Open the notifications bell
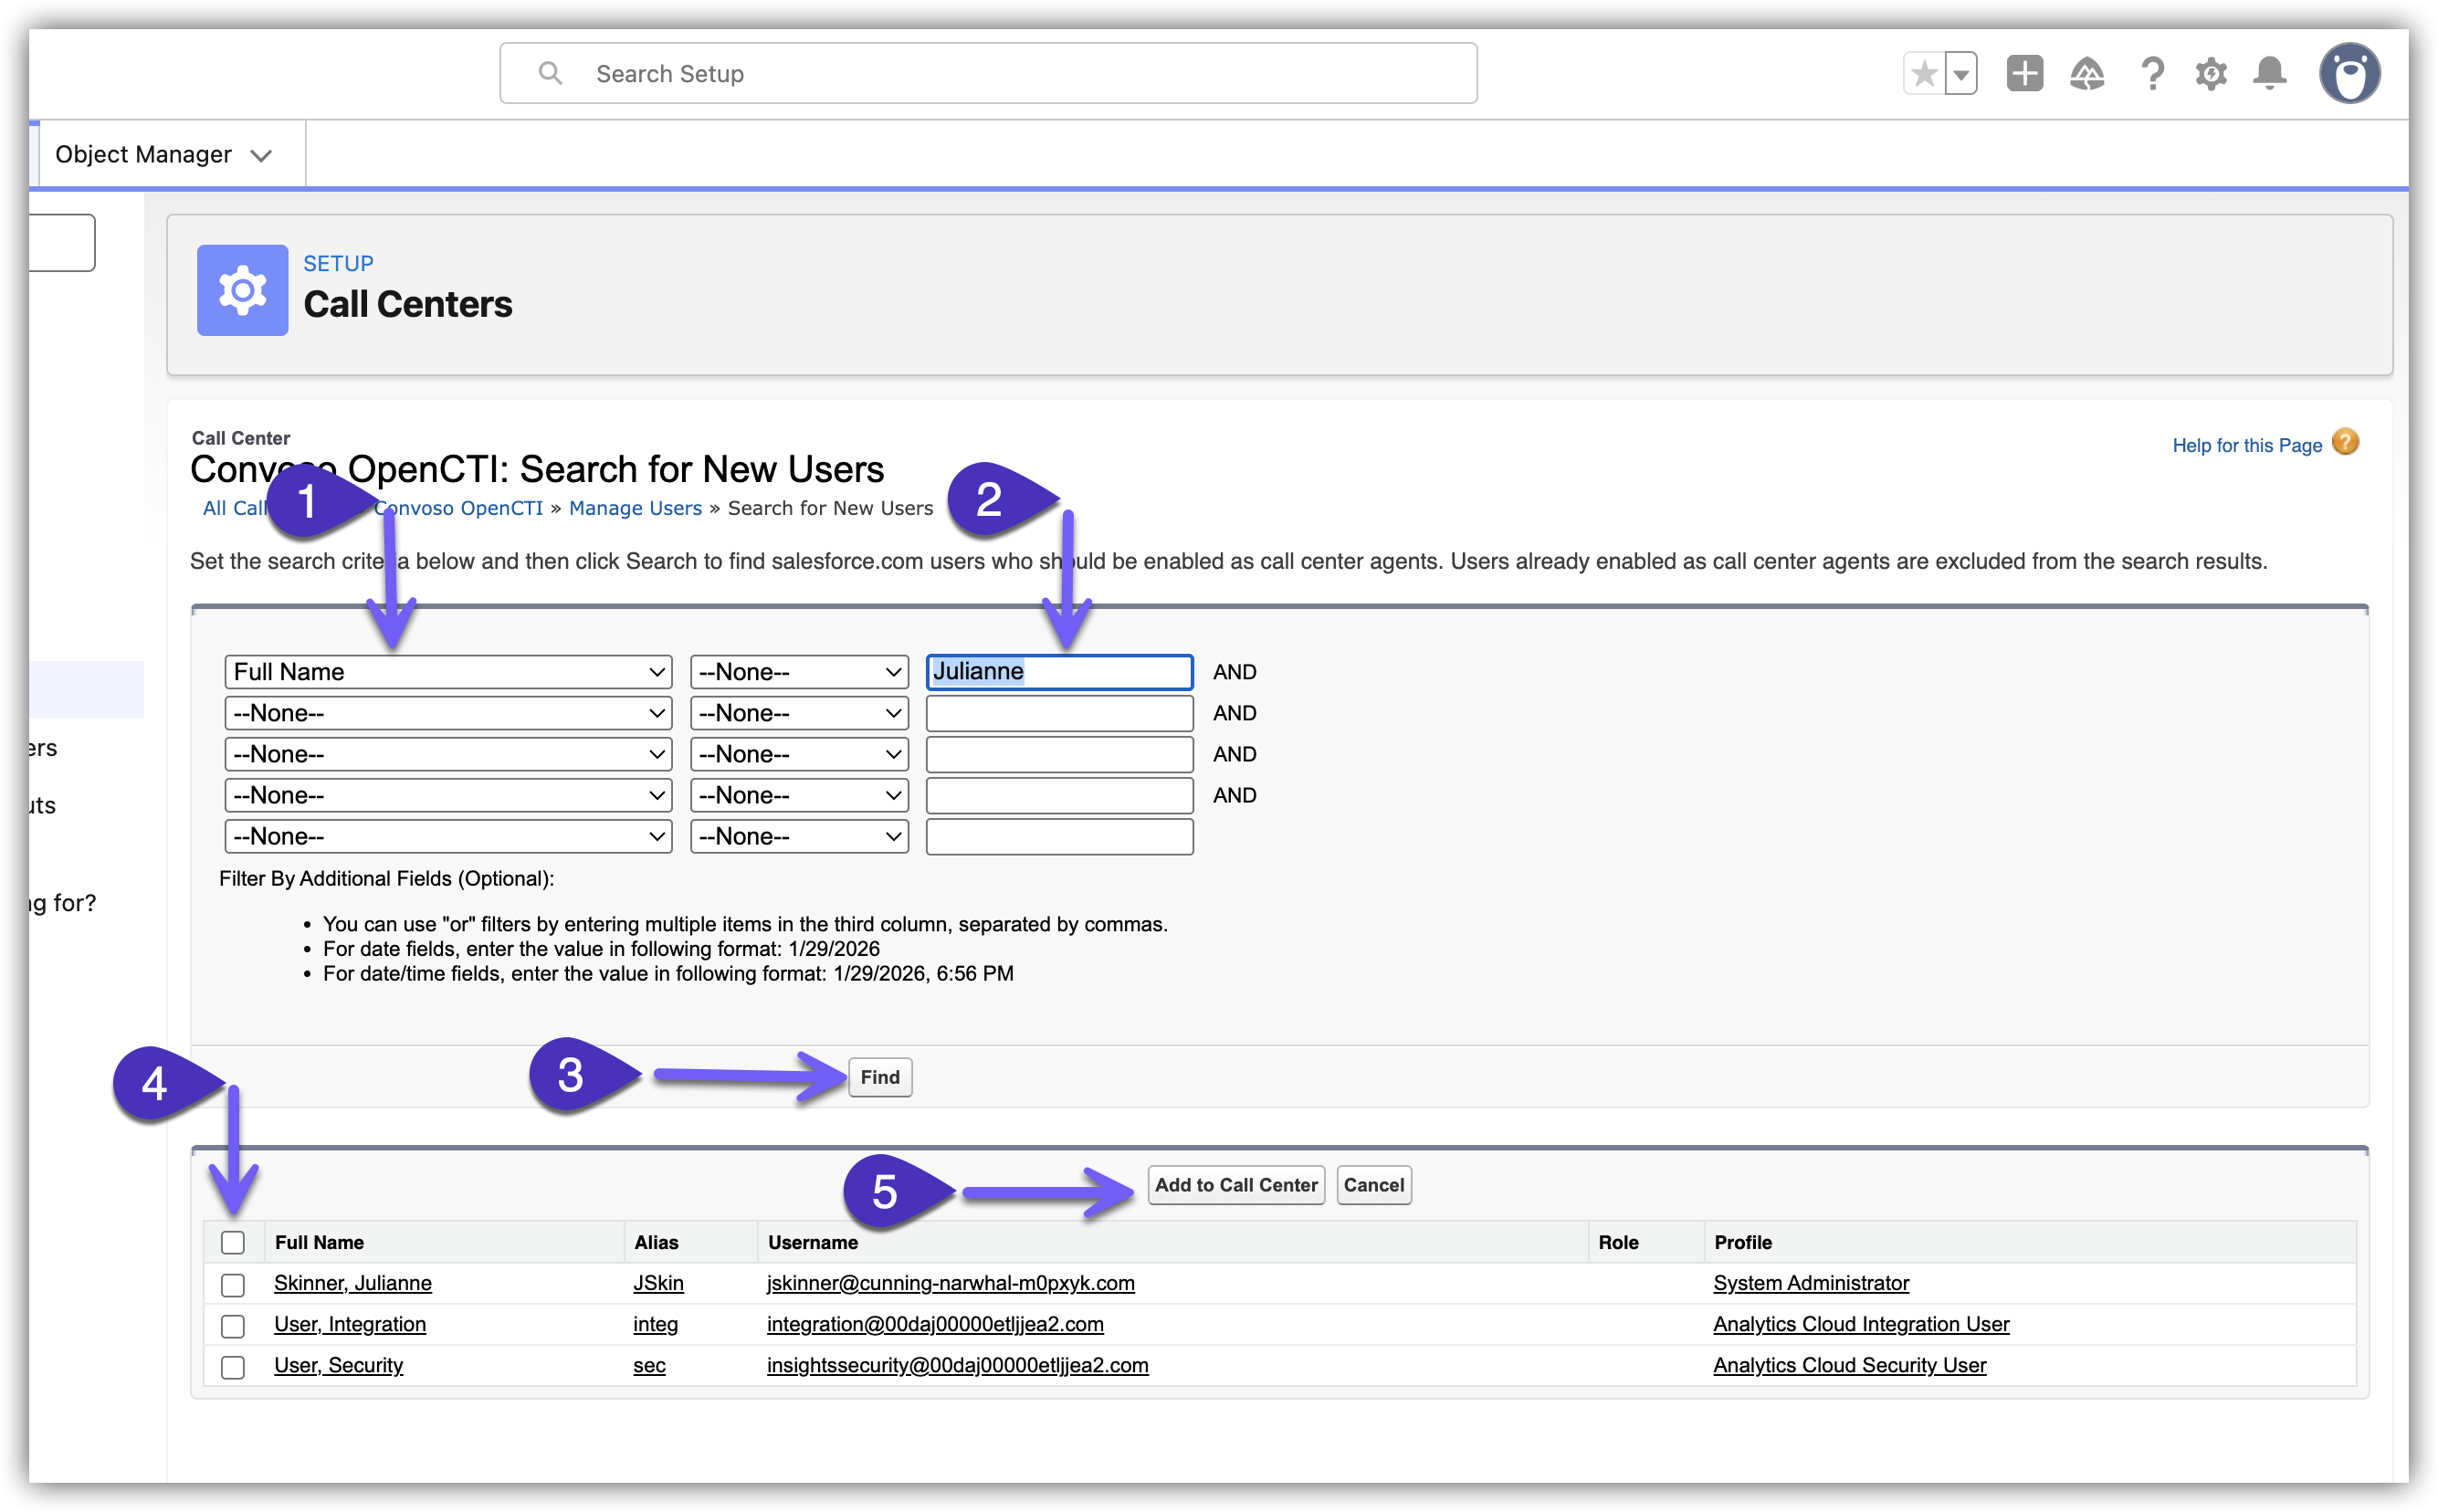 click(2270, 73)
